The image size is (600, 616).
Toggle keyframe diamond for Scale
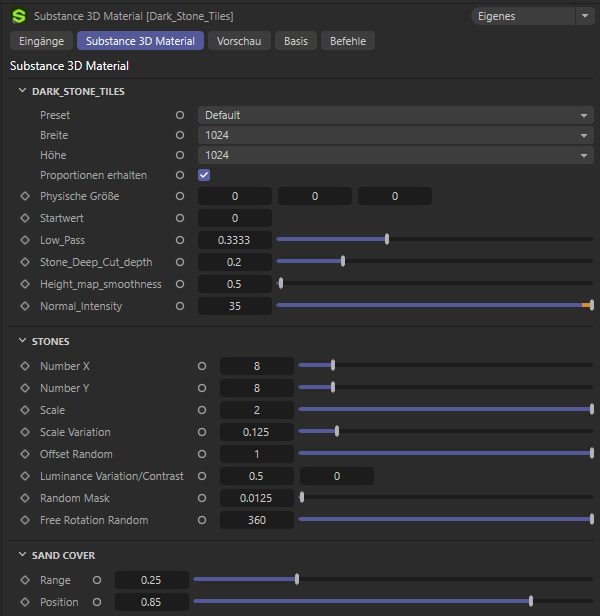point(25,410)
